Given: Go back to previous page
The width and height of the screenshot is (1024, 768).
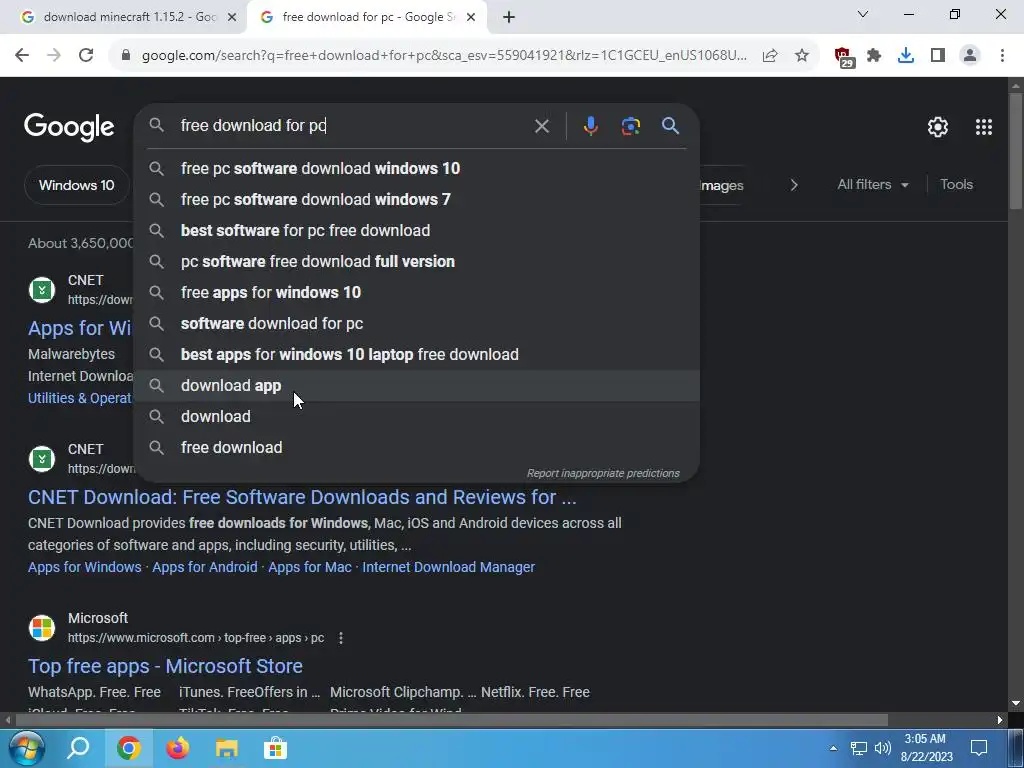Looking at the screenshot, I should (22, 55).
